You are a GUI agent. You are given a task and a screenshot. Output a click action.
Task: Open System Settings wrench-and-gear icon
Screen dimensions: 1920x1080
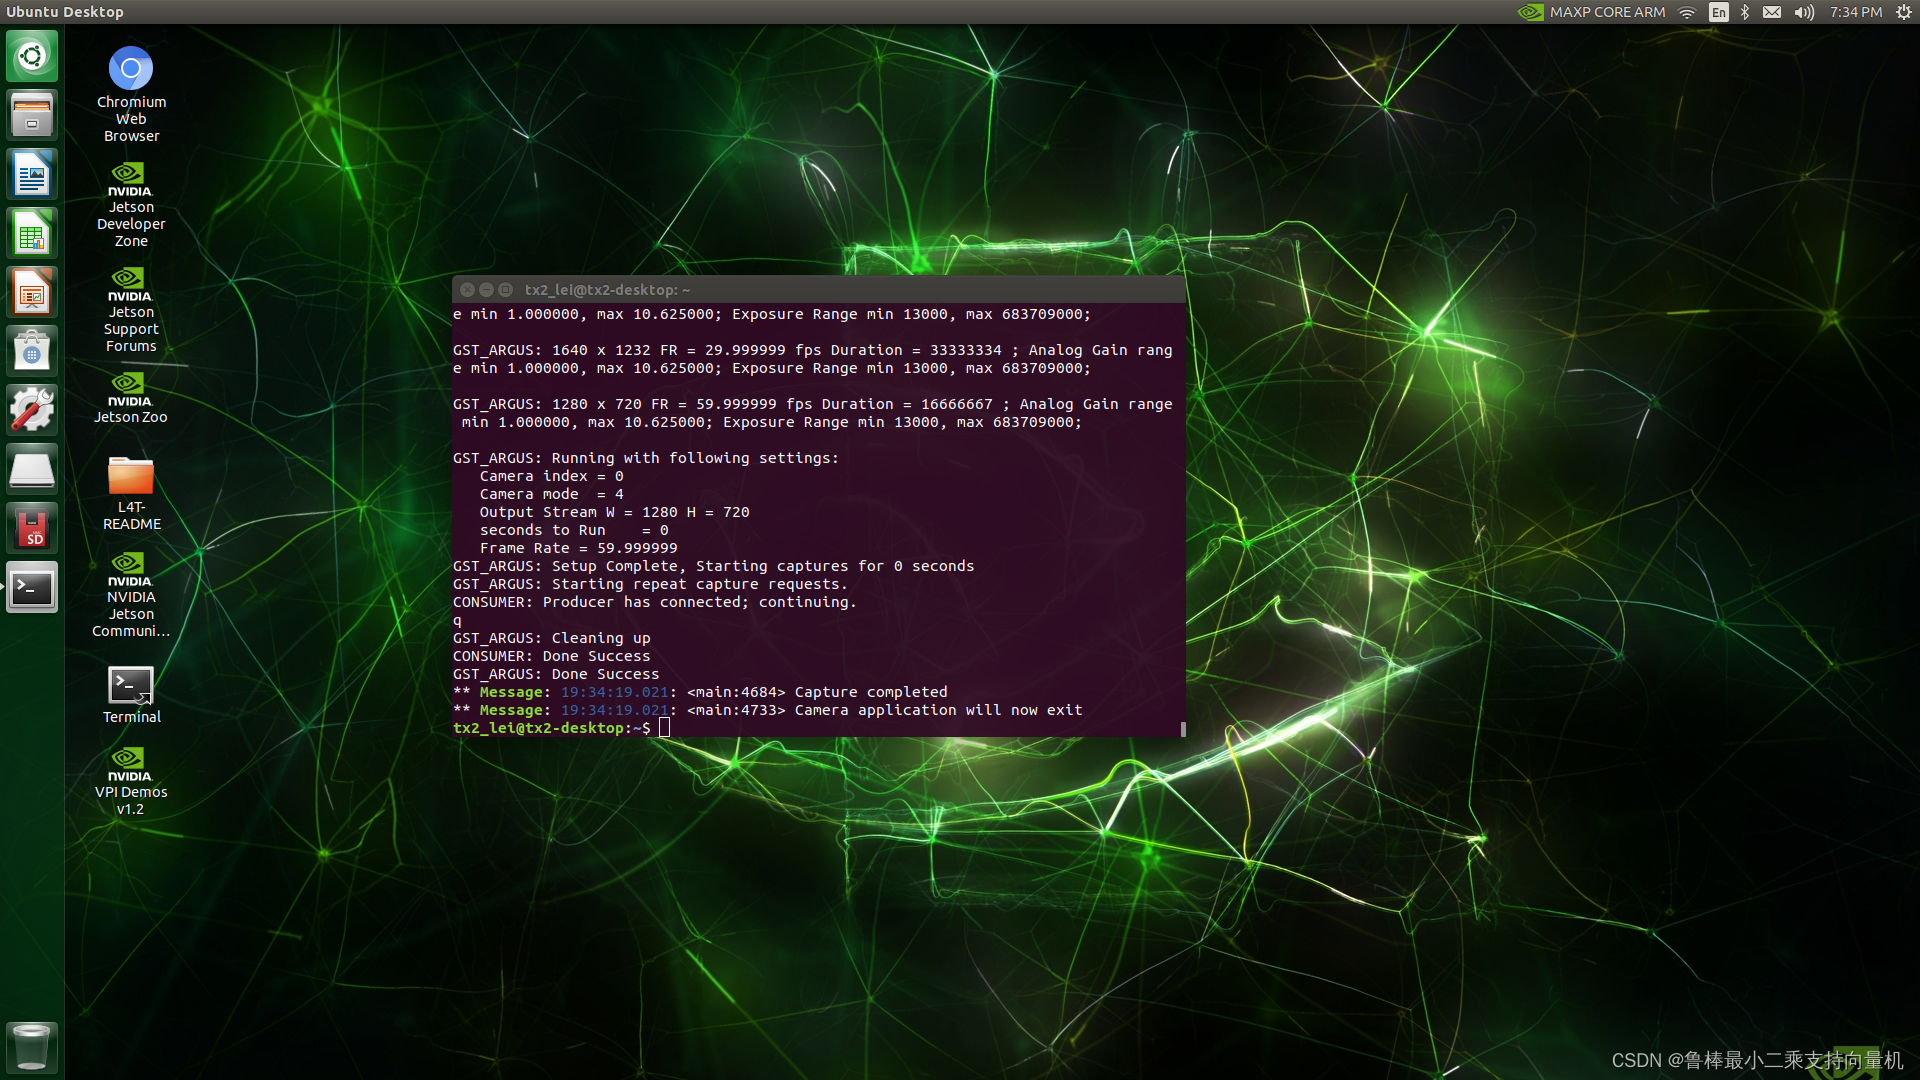pyautogui.click(x=32, y=410)
